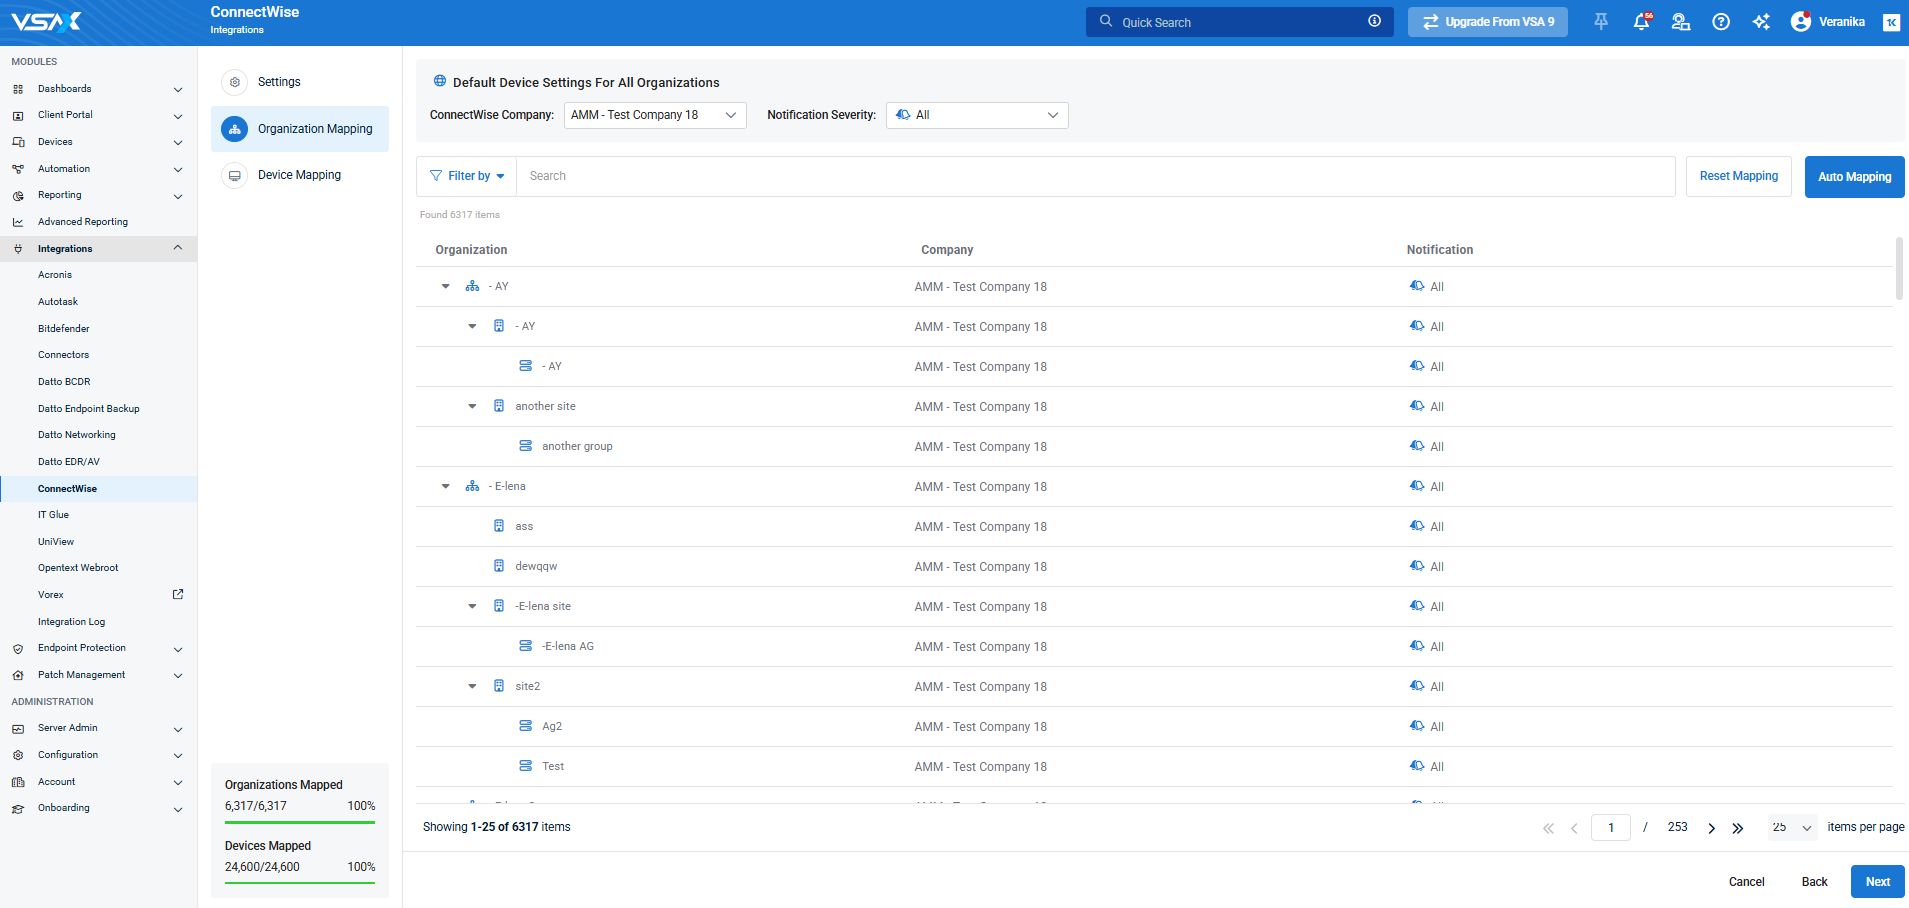Open the help question mark icon
The image size is (1909, 908).
coord(1721,22)
